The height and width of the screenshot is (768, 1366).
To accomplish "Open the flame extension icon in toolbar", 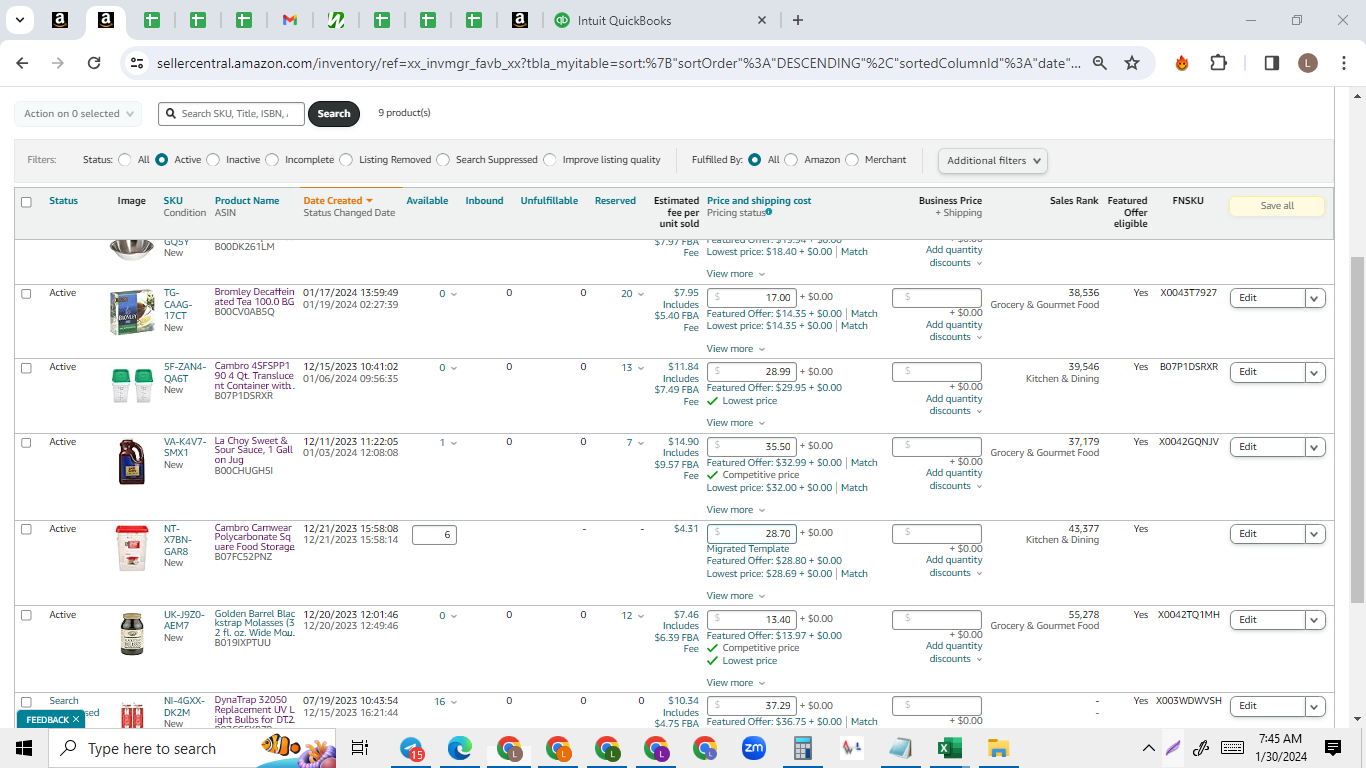I will [x=1182, y=63].
